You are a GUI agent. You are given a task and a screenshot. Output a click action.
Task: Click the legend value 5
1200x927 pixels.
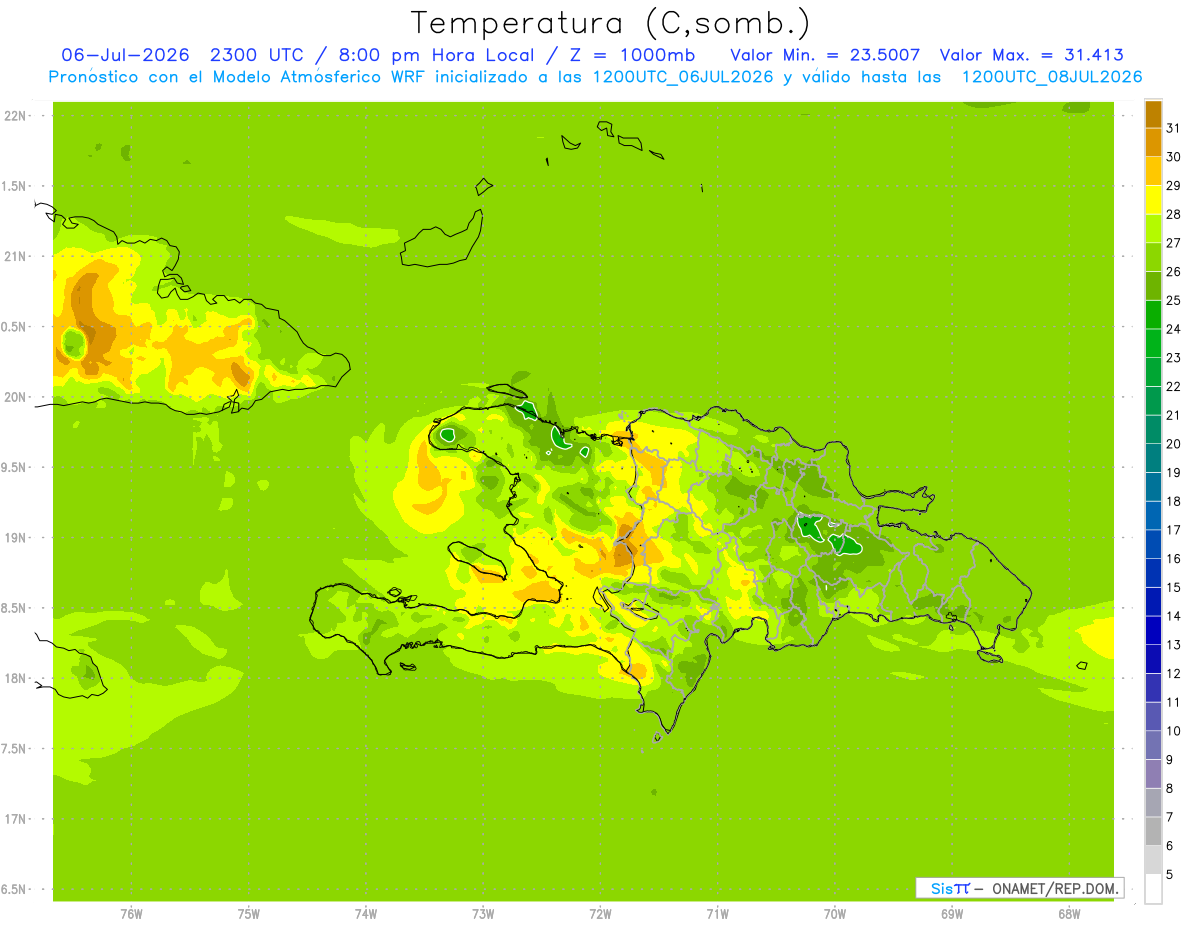tap(1170, 874)
